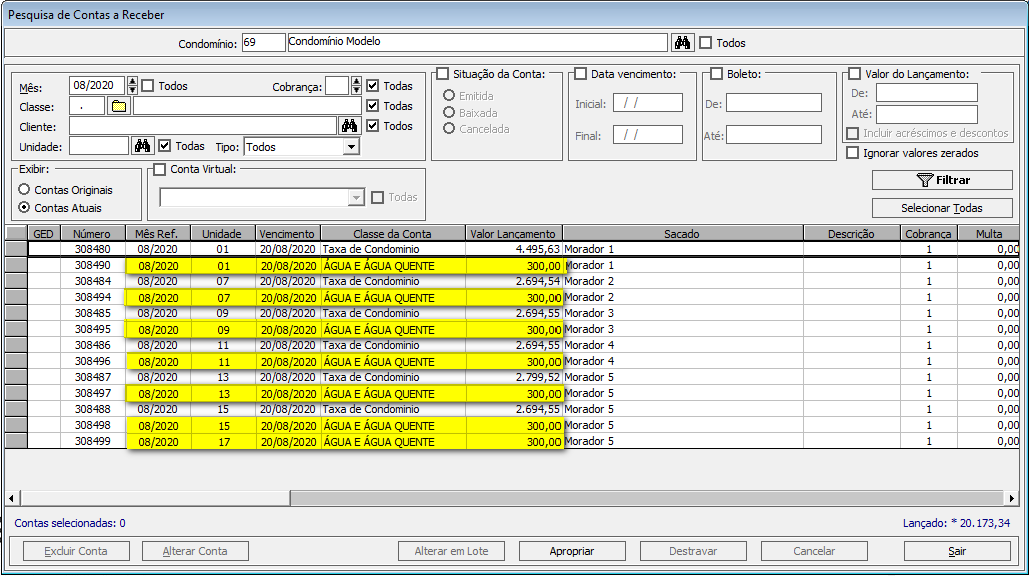Click the Filtrar button

(942, 180)
